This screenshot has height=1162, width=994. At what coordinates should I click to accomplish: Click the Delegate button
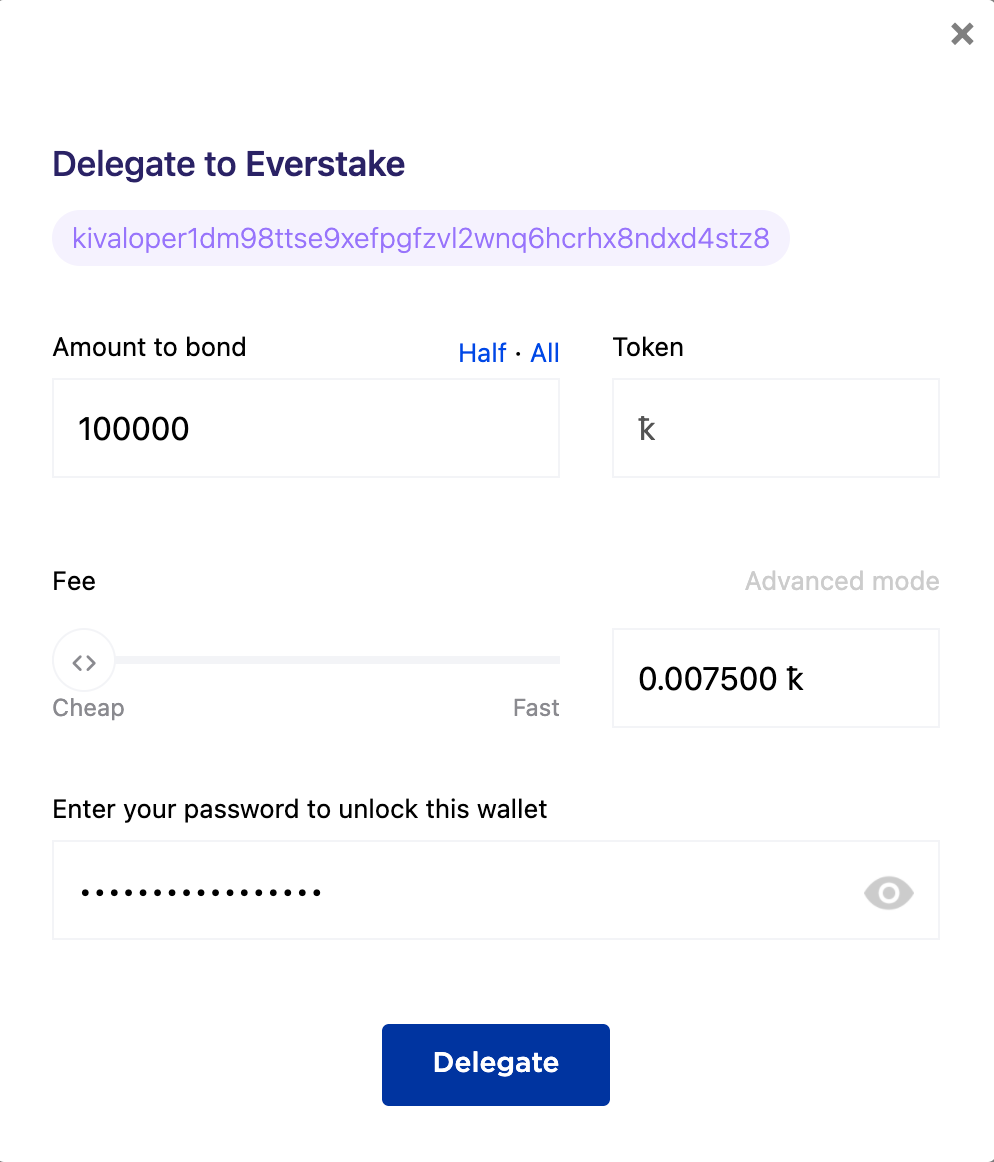496,1065
